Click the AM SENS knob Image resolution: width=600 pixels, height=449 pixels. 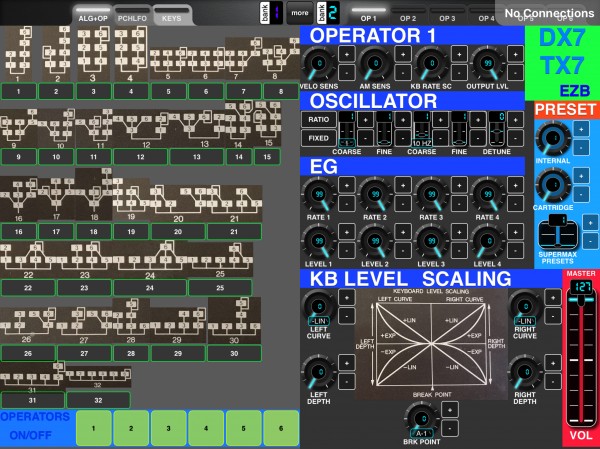(x=375, y=64)
